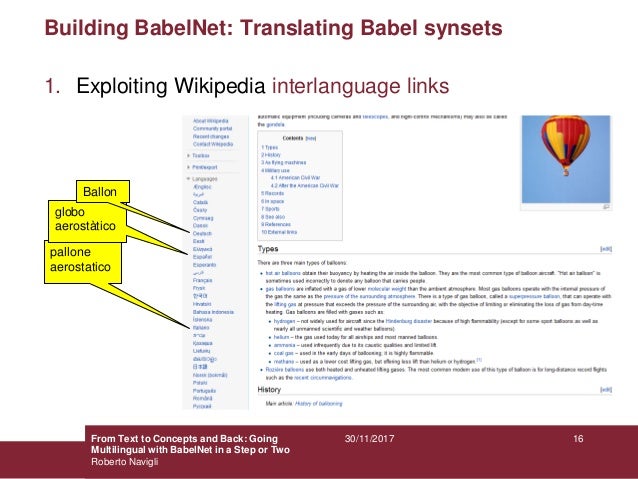
Task: Switch to the Bahasa Indonesia version
Action: 213,312
